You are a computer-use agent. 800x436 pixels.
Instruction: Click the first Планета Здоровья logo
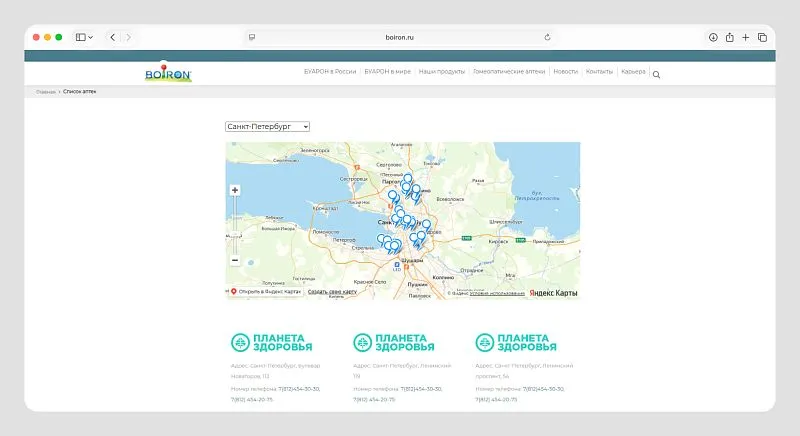(271, 343)
